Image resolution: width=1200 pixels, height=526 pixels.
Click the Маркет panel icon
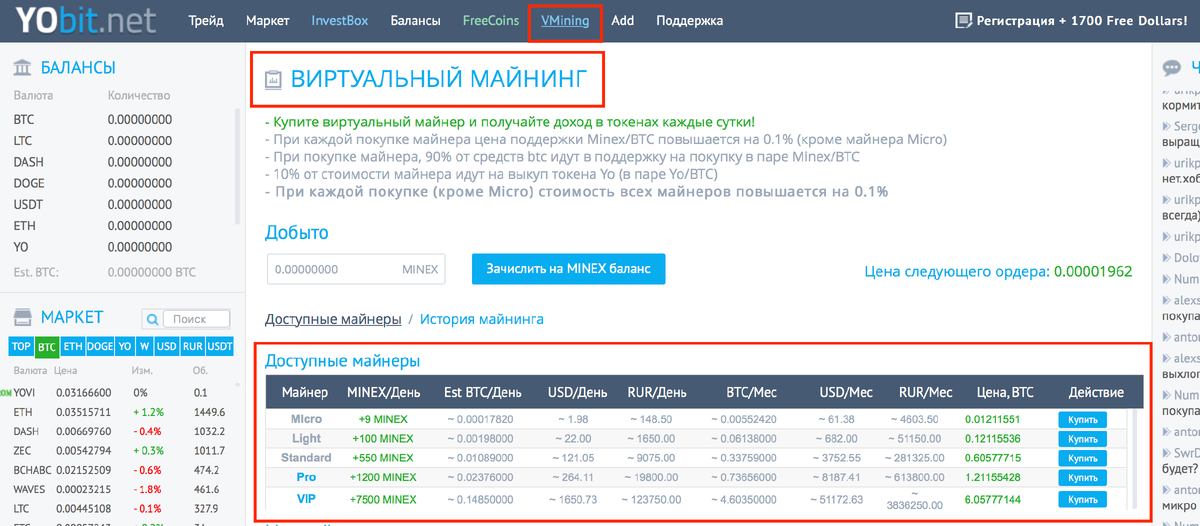(23, 318)
